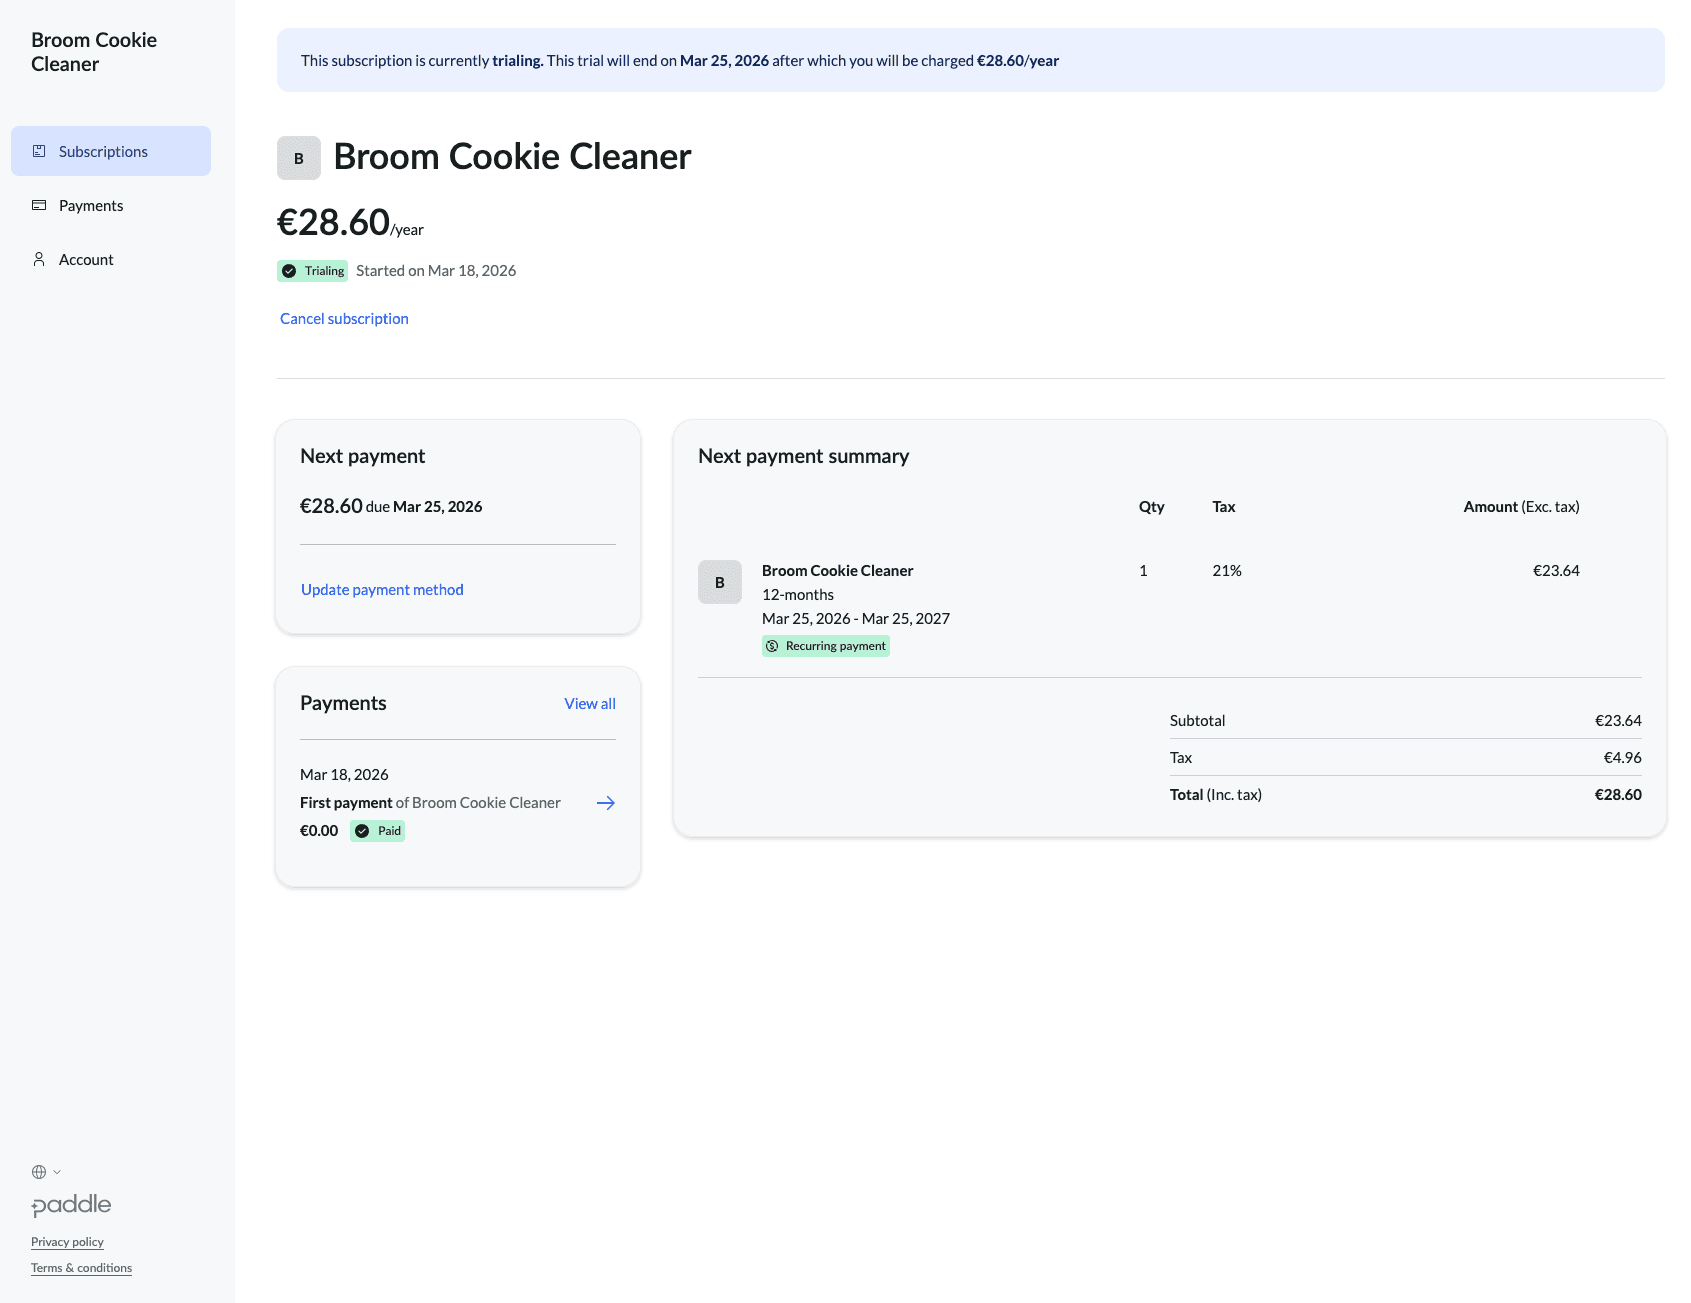This screenshot has height=1303, width=1691.
Task: Open the Privacy policy link
Action: click(67, 1242)
